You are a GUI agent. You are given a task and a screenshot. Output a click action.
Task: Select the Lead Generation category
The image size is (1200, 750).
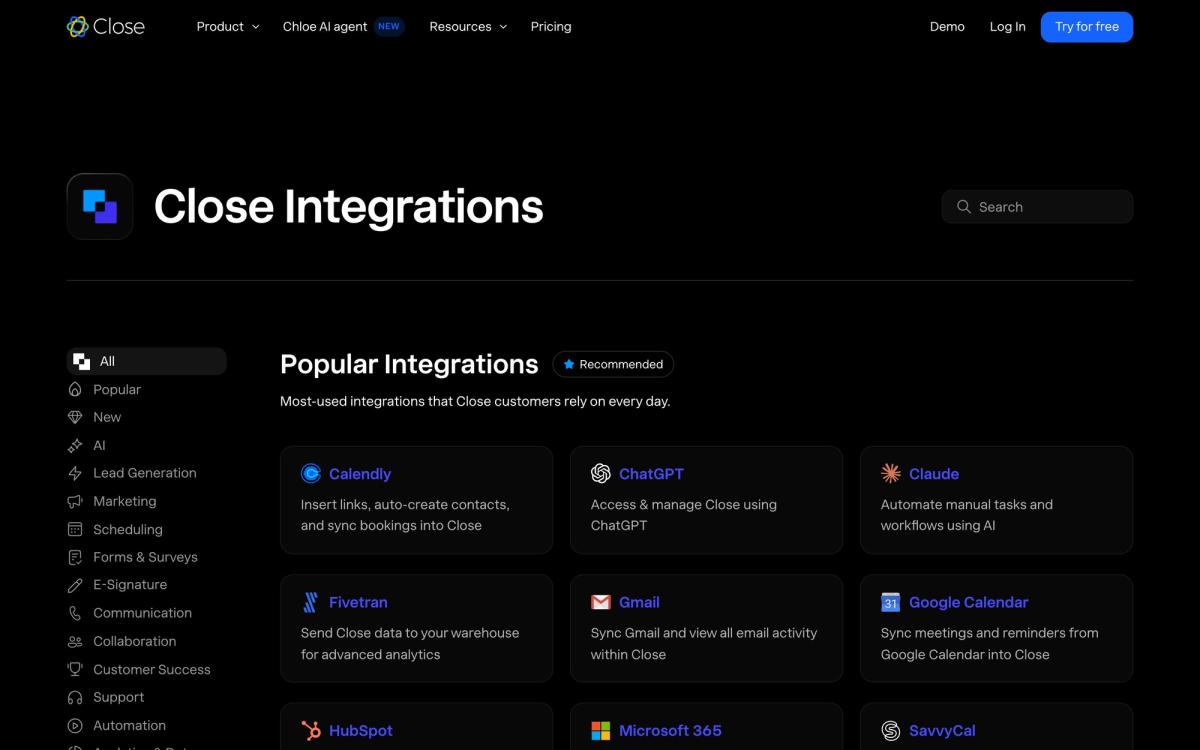(144, 474)
